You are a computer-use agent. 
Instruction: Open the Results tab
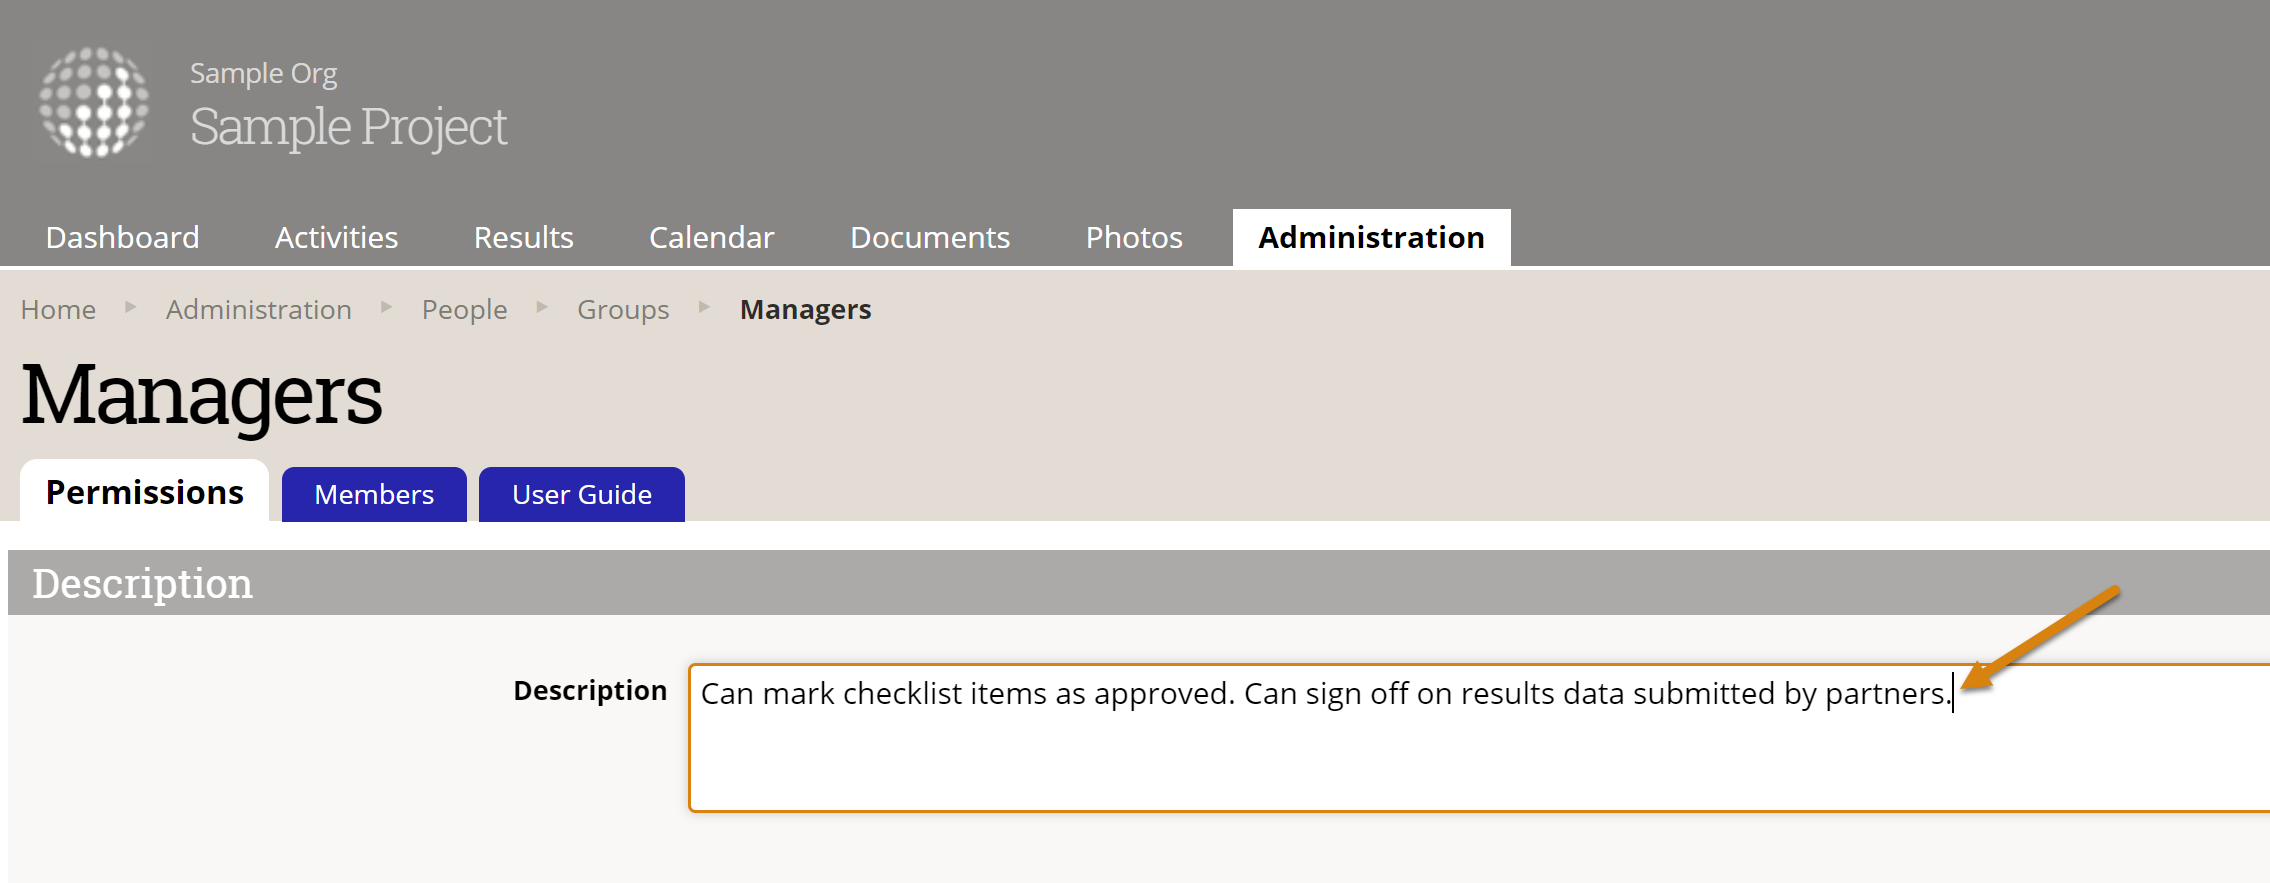pos(523,238)
